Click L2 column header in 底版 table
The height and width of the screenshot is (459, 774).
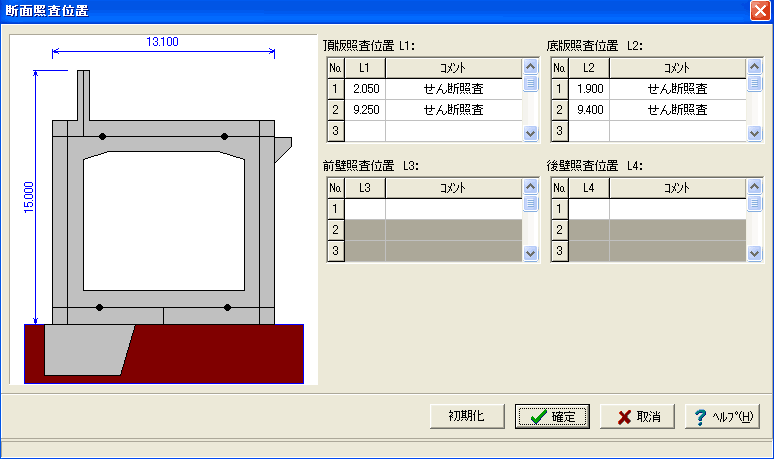(589, 68)
